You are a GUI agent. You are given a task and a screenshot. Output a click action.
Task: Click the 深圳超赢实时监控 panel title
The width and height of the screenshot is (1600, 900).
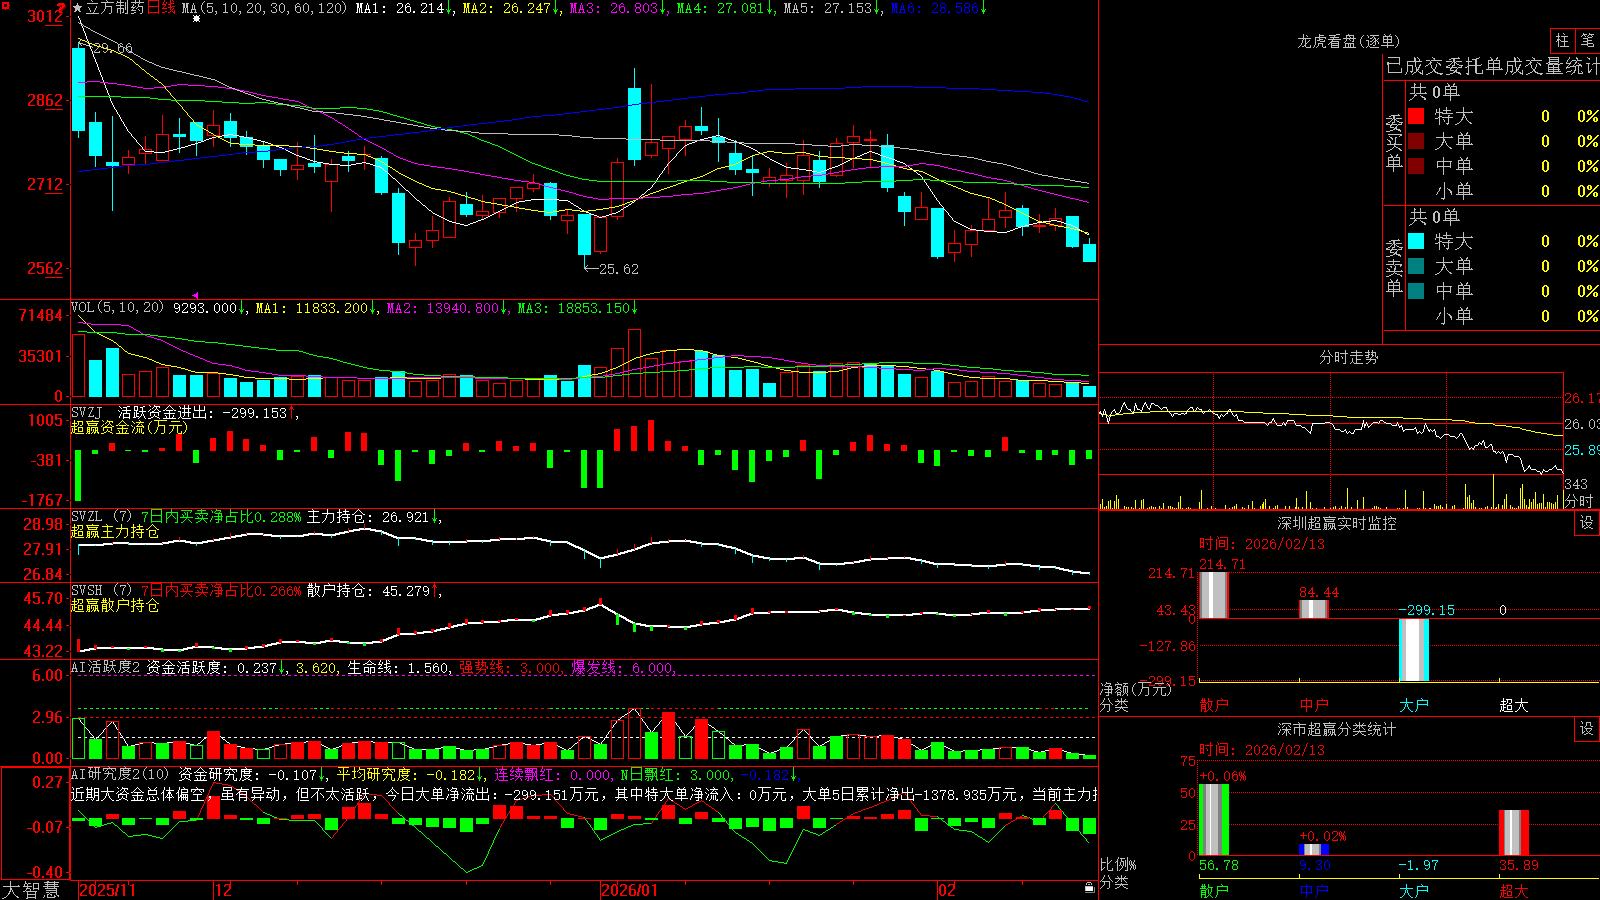[1336, 523]
